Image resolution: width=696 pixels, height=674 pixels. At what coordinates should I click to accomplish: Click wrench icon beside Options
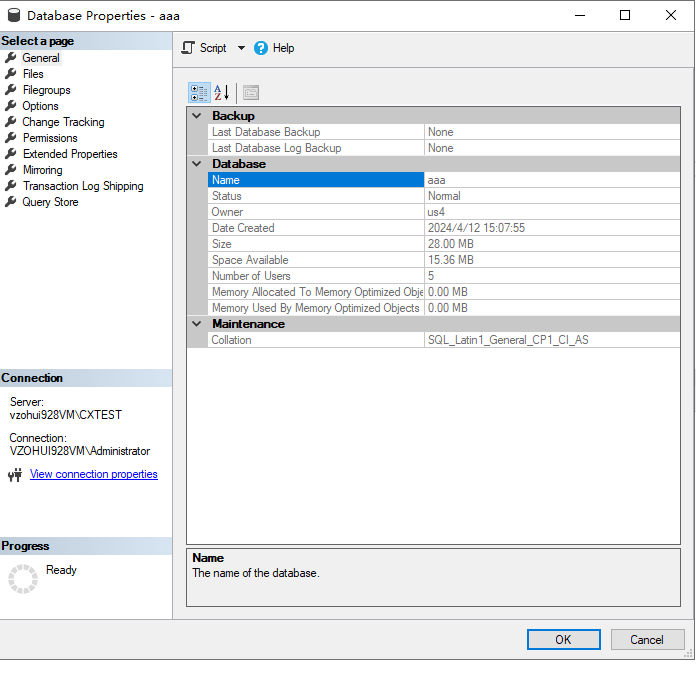click(11, 106)
